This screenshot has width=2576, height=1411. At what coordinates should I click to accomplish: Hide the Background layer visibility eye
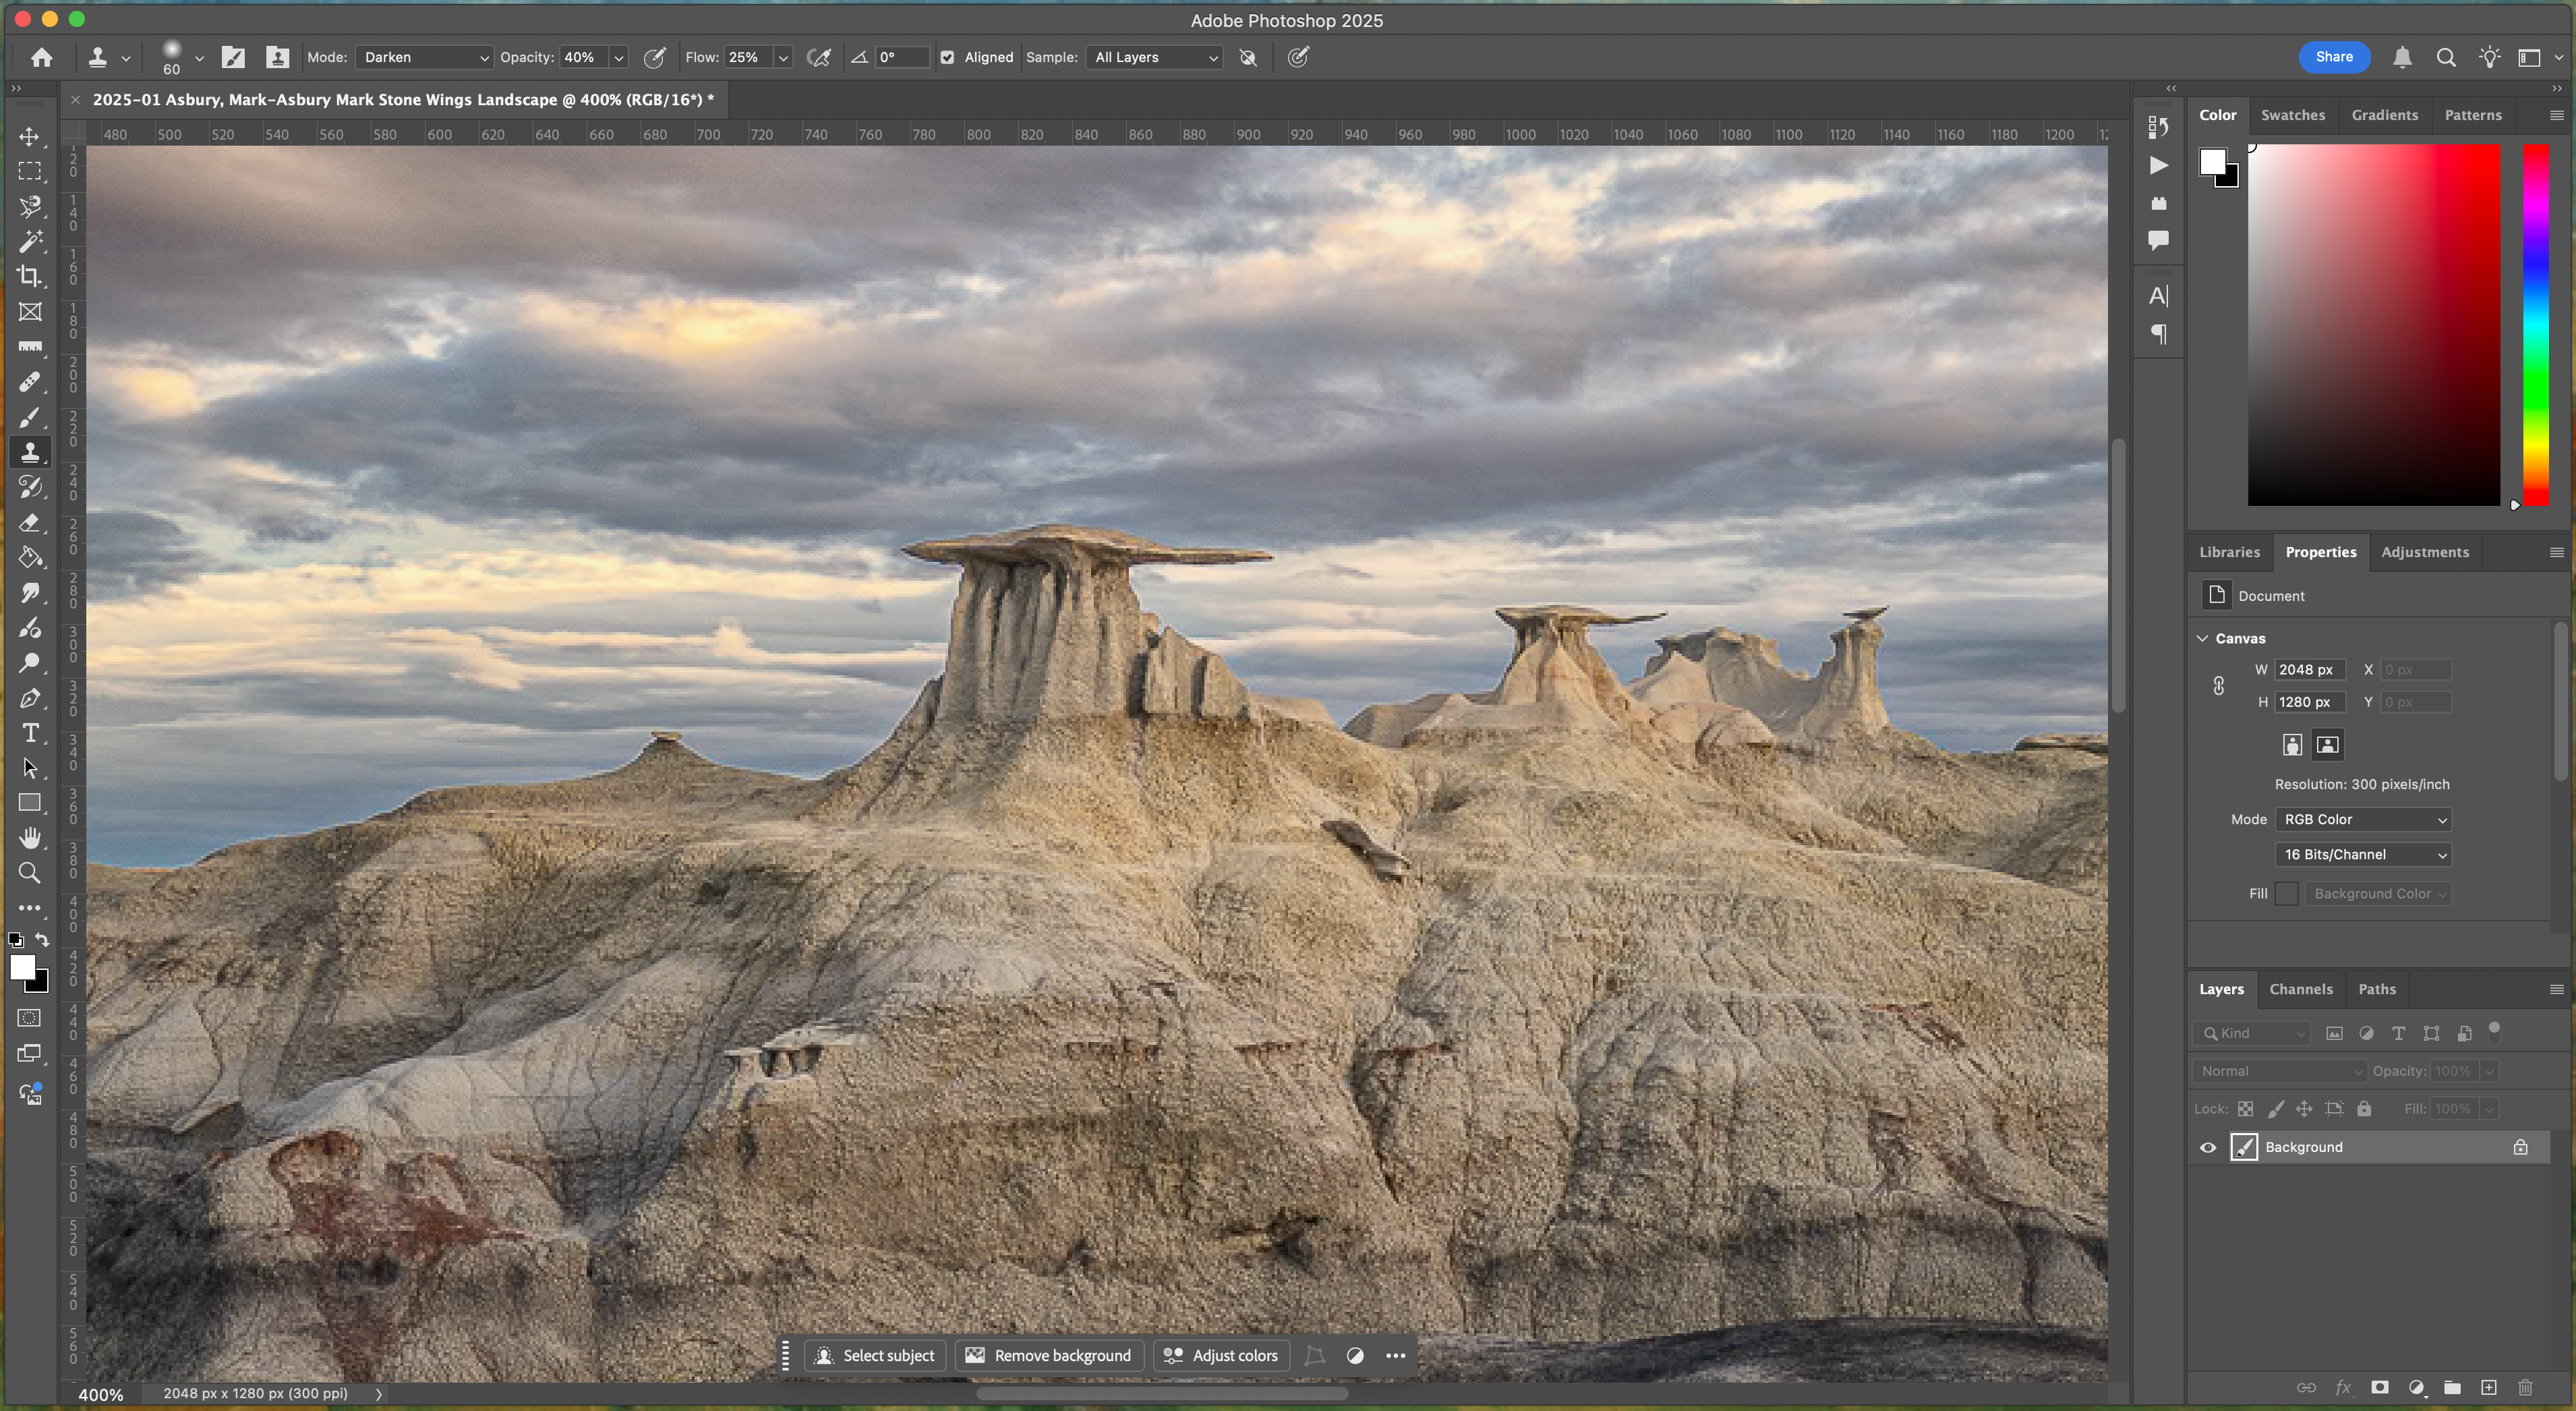click(2208, 1147)
